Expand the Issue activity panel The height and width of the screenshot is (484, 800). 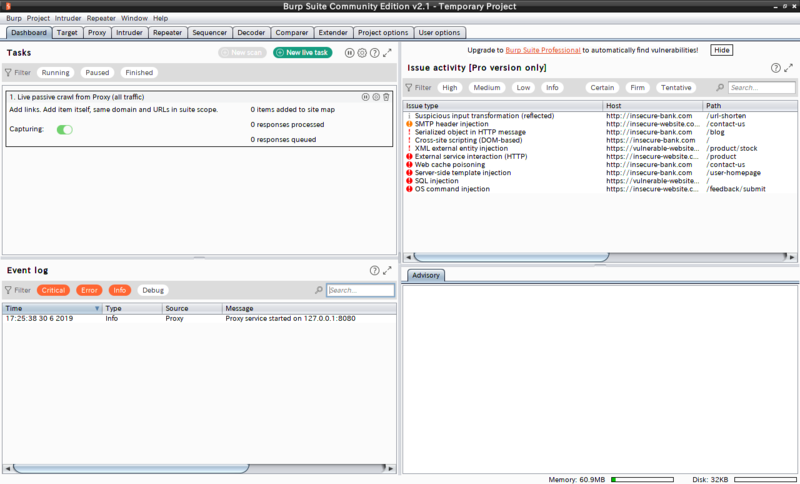(x=789, y=68)
